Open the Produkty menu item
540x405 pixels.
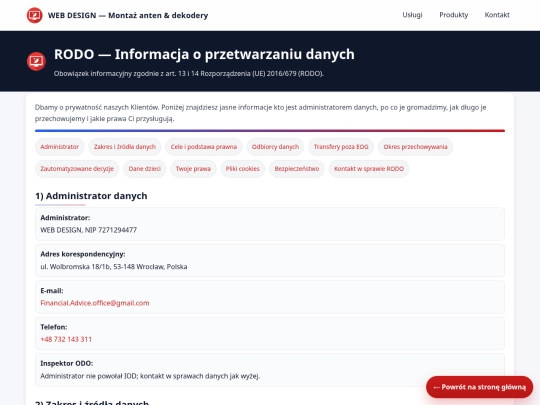454,15
